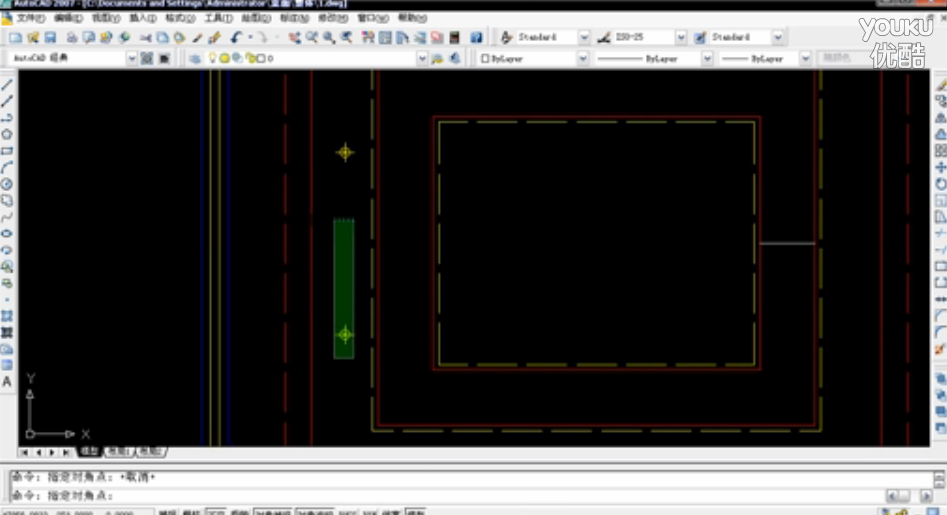
Task: Click the Make Object's Layer Current icon
Action: coord(438,59)
